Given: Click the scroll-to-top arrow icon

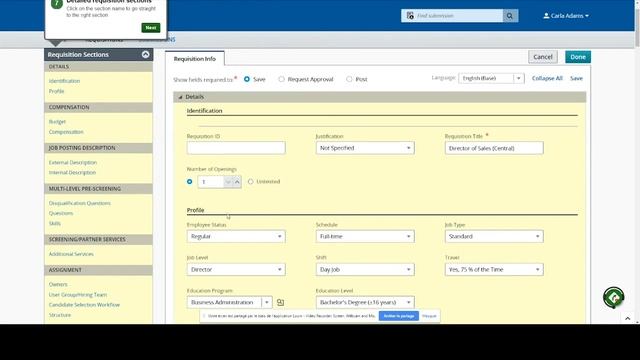Looking at the screenshot, I should [x=628, y=318].
